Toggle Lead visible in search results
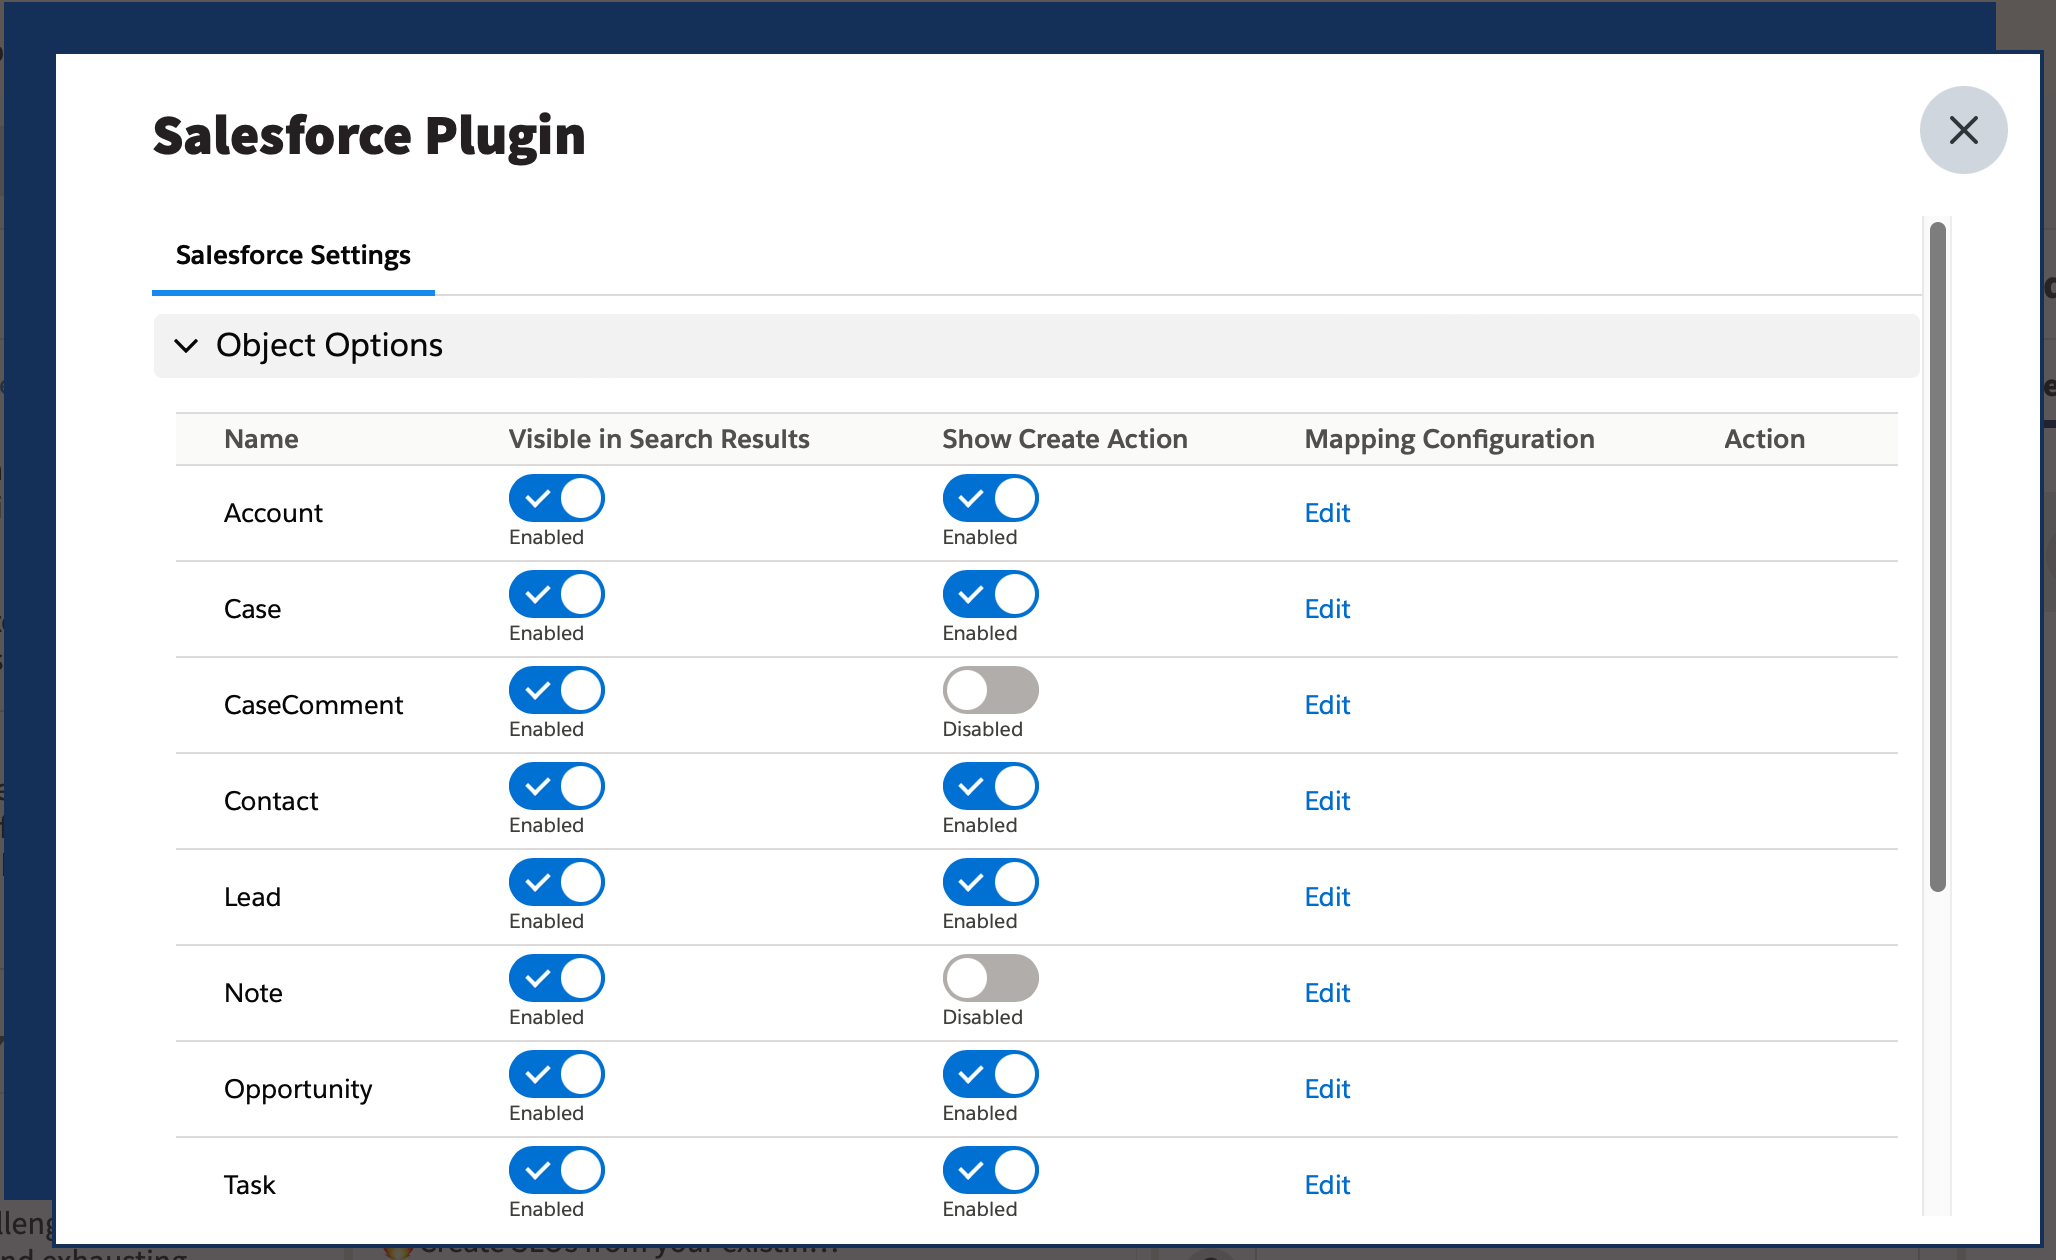The width and height of the screenshot is (2056, 1260). click(x=556, y=882)
